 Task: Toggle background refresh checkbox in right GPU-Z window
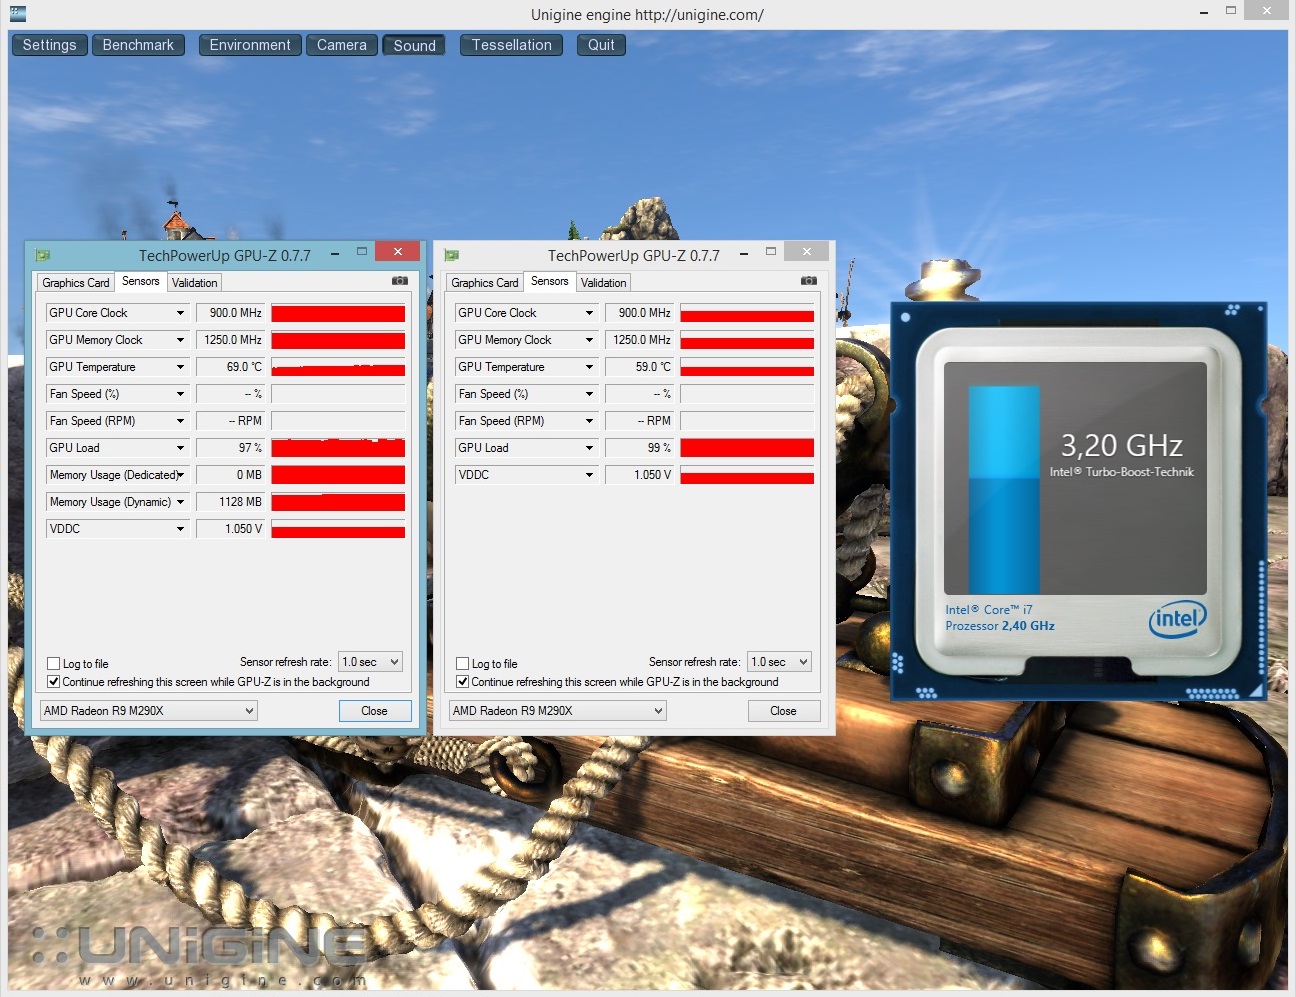tap(463, 682)
